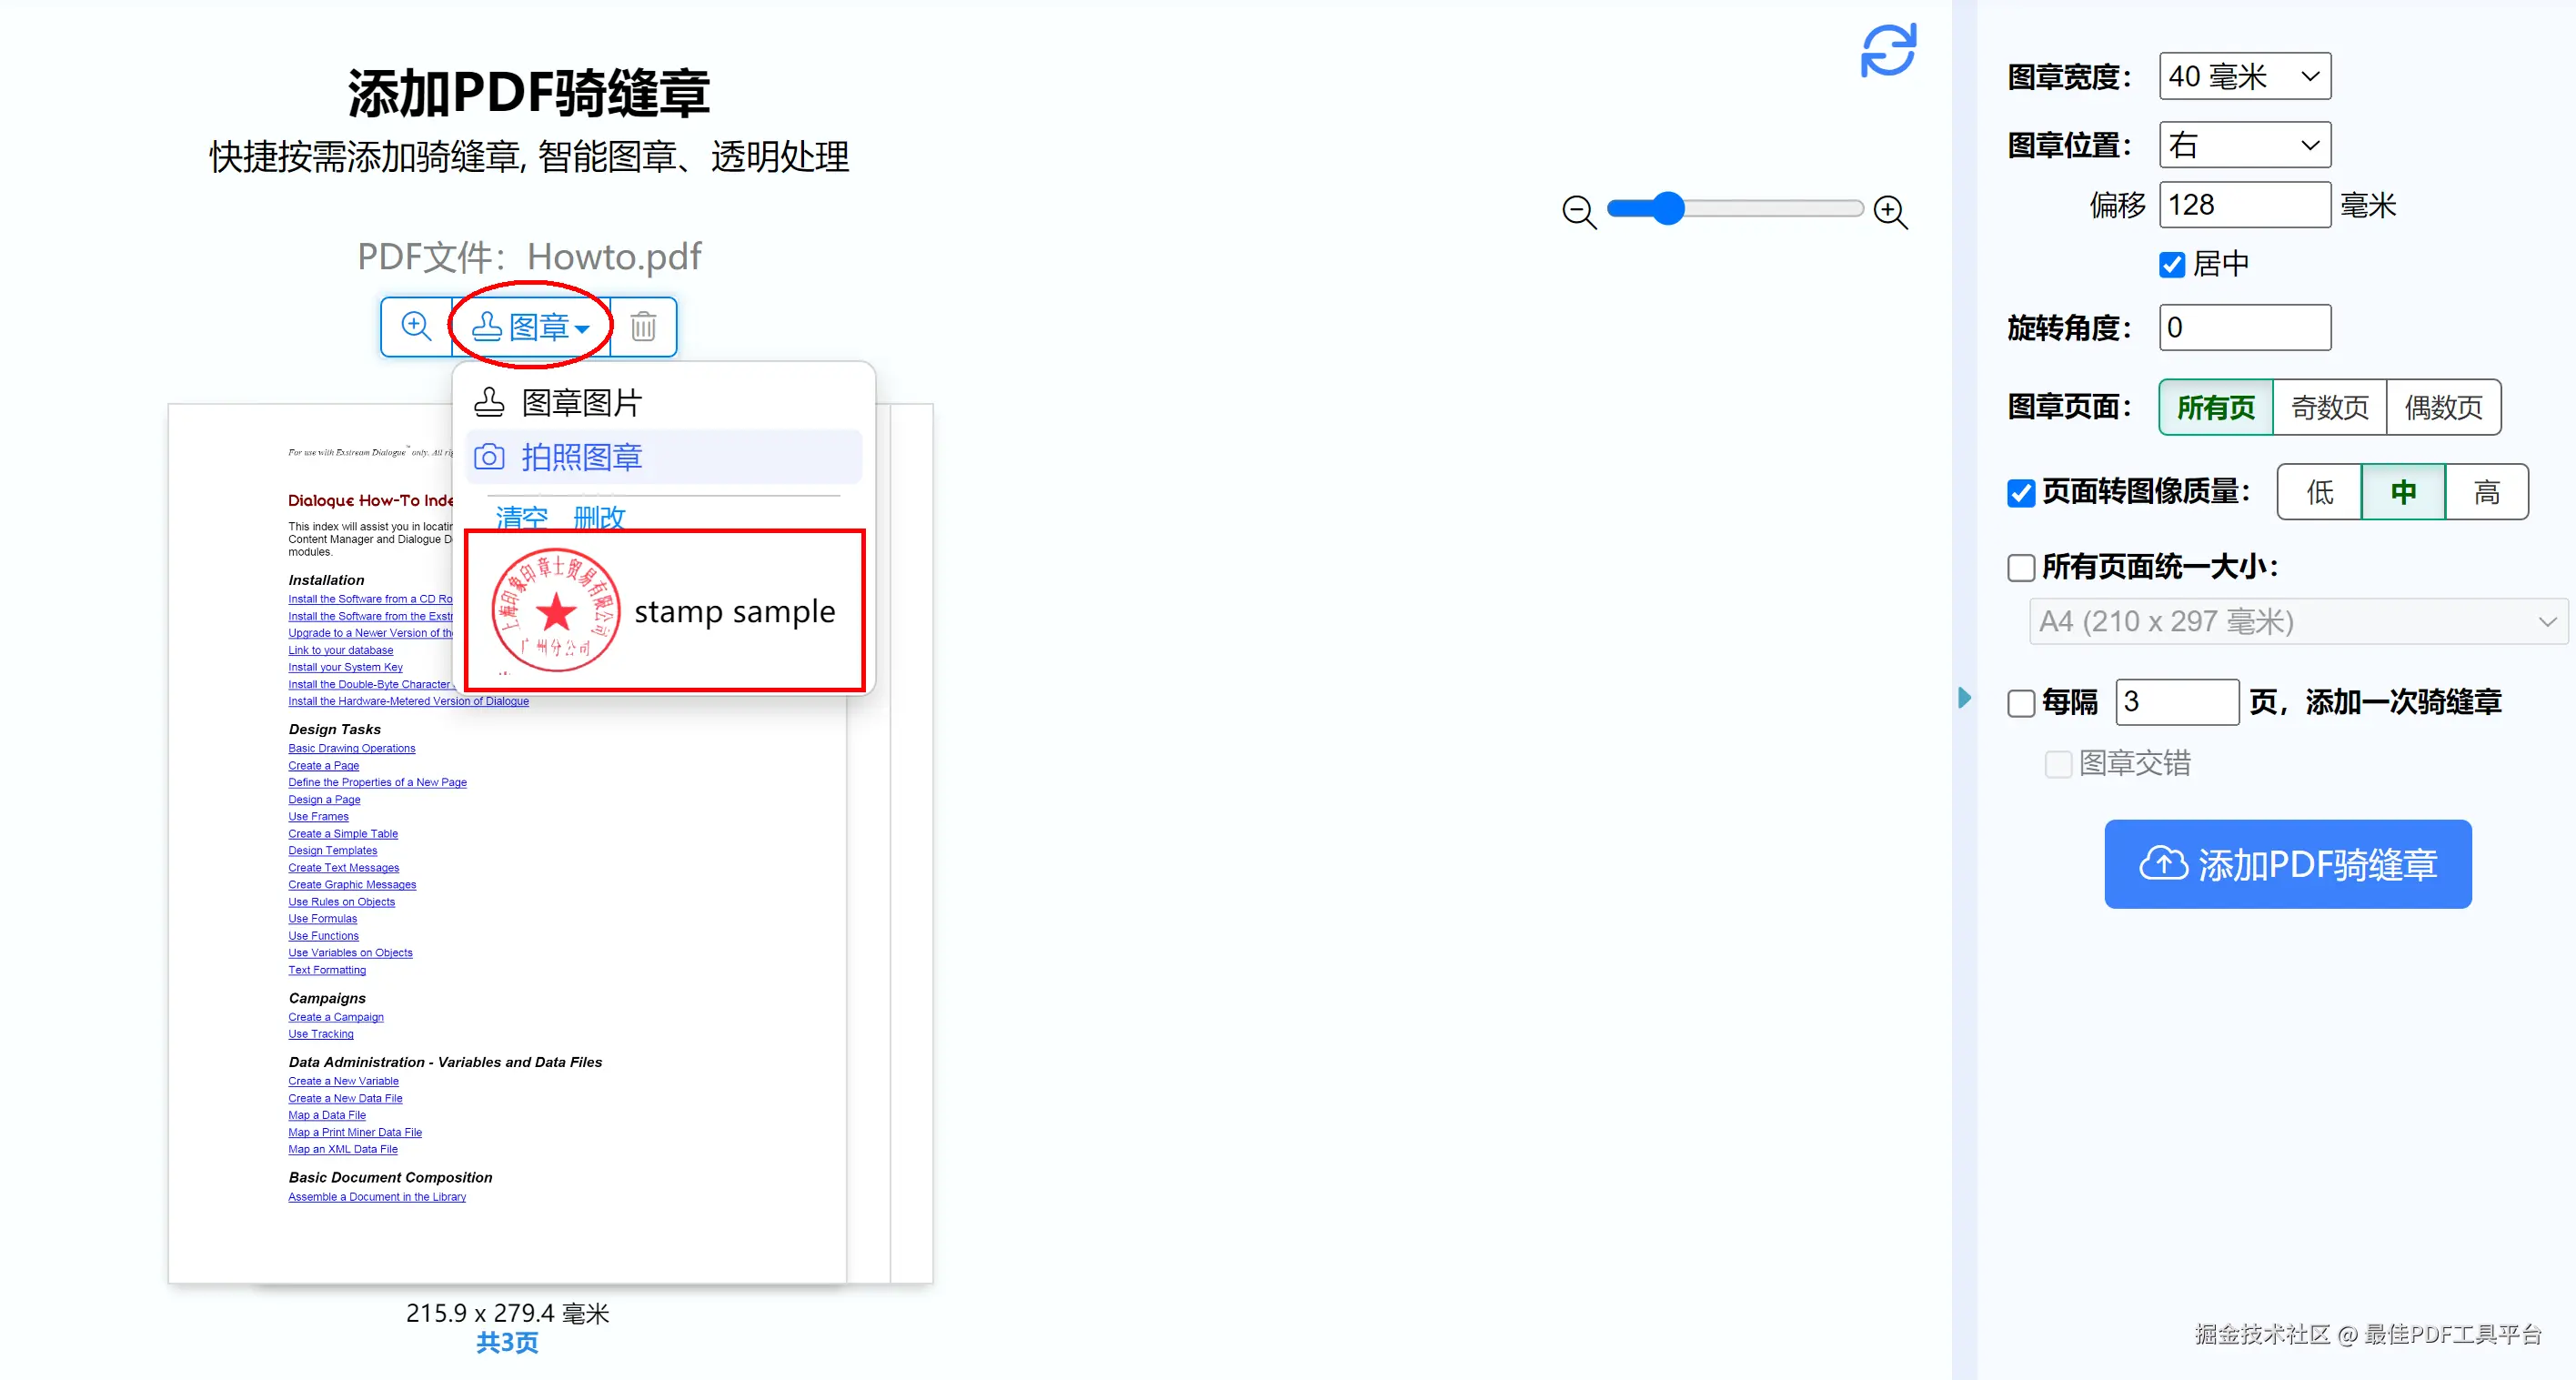Click the zoom in magnifier icon
2576x1380 pixels.
1890,211
